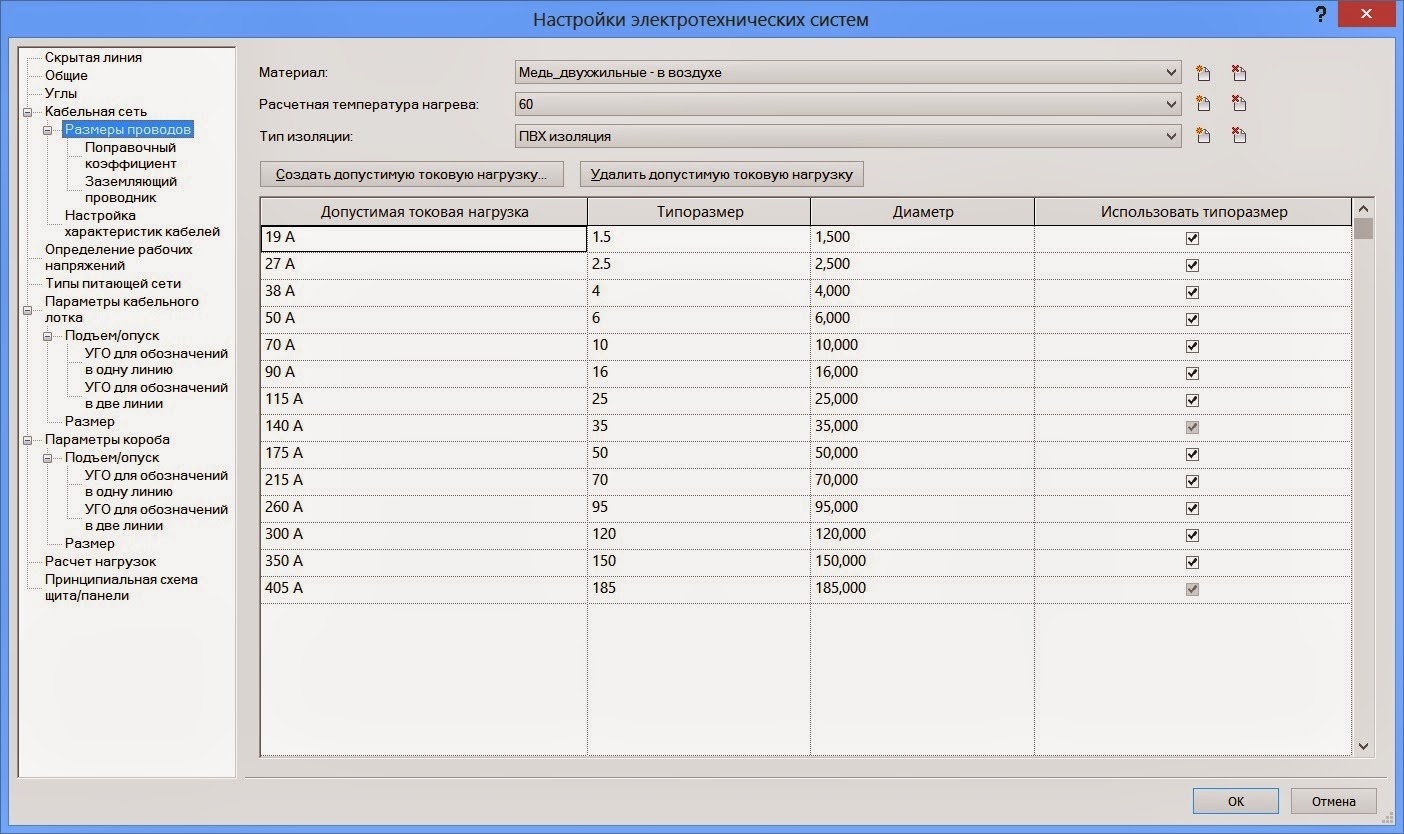Create a new heating temperature entry

pos(1203,103)
